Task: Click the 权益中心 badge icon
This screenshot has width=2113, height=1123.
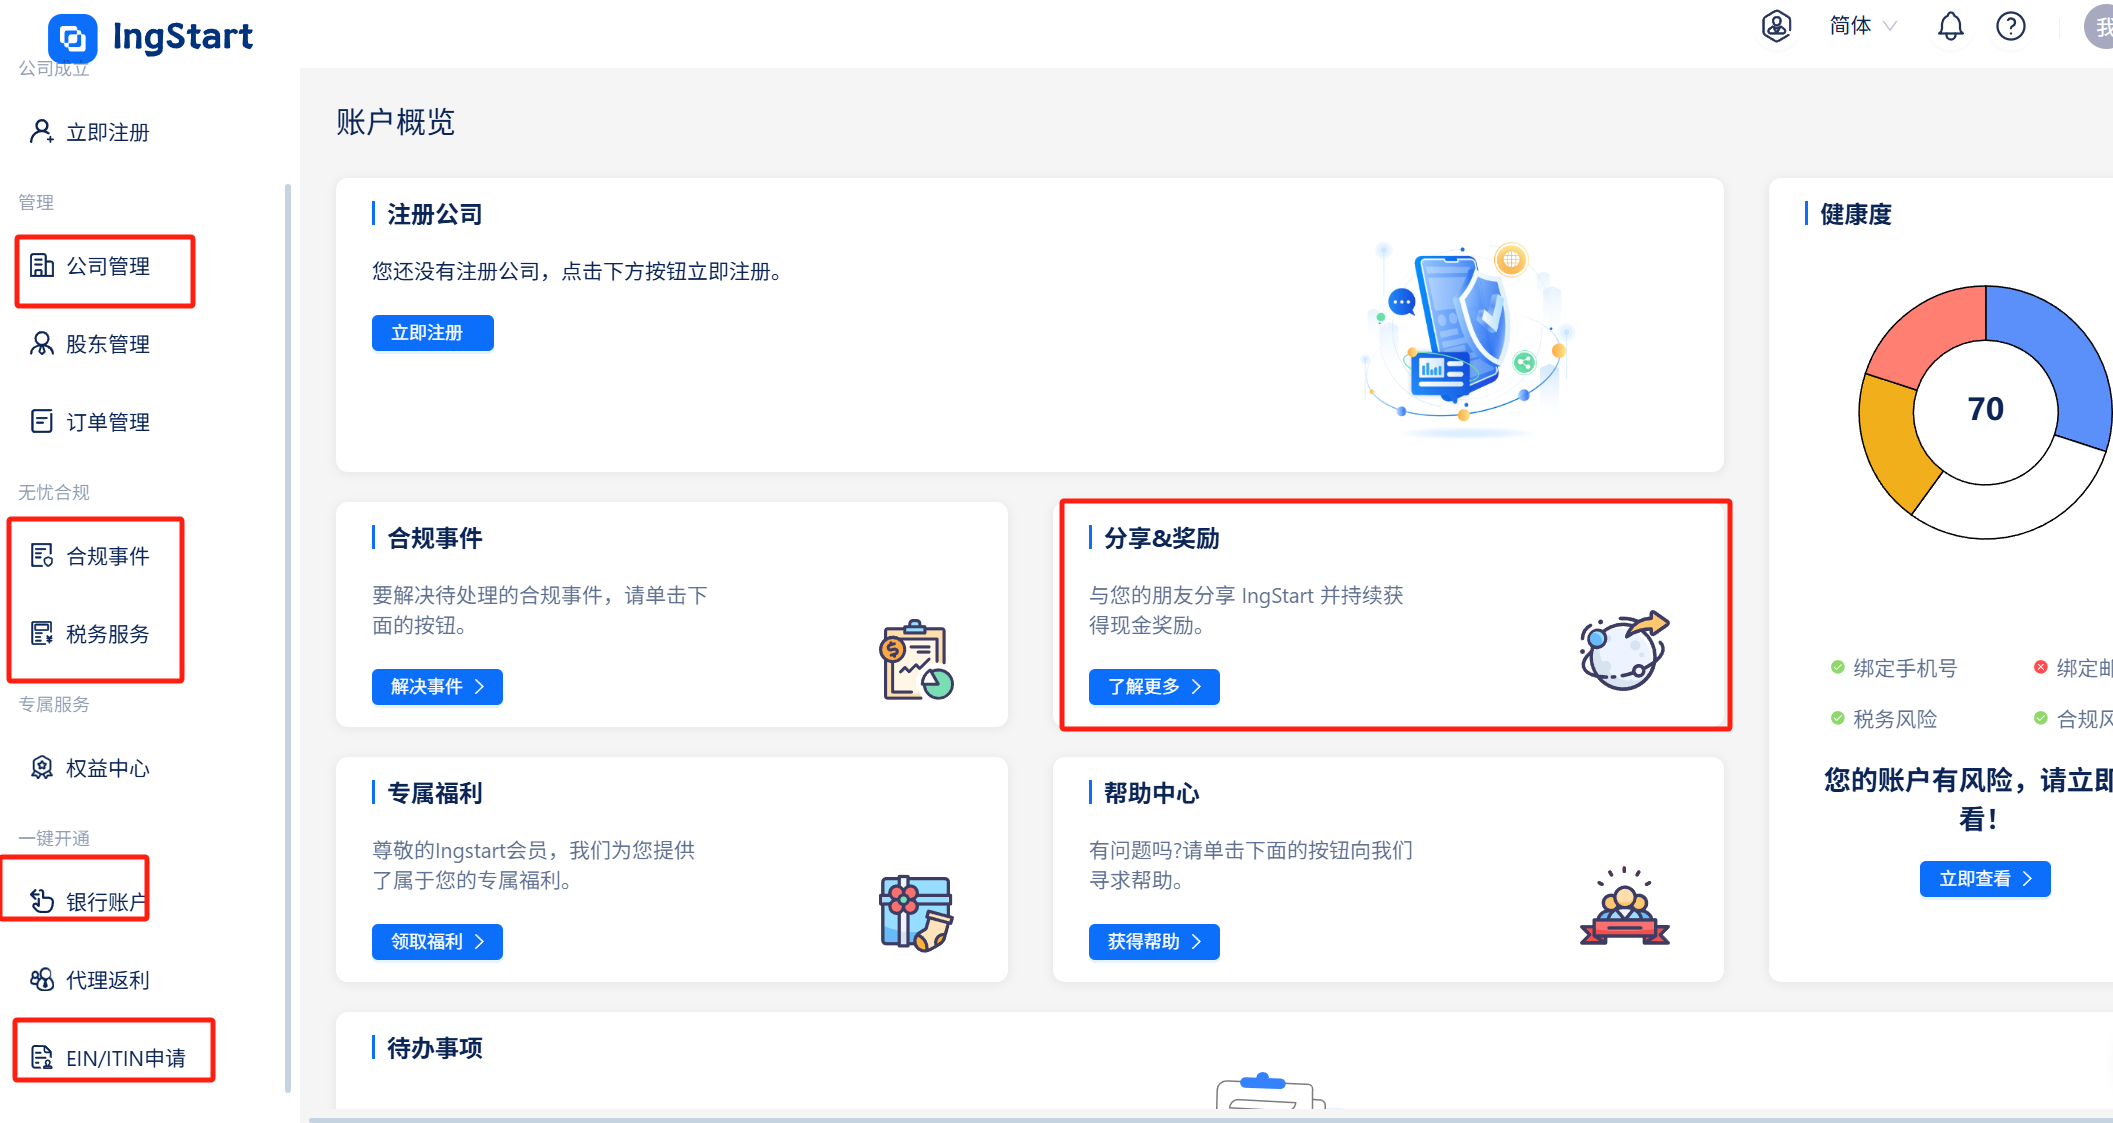Action: [41, 768]
